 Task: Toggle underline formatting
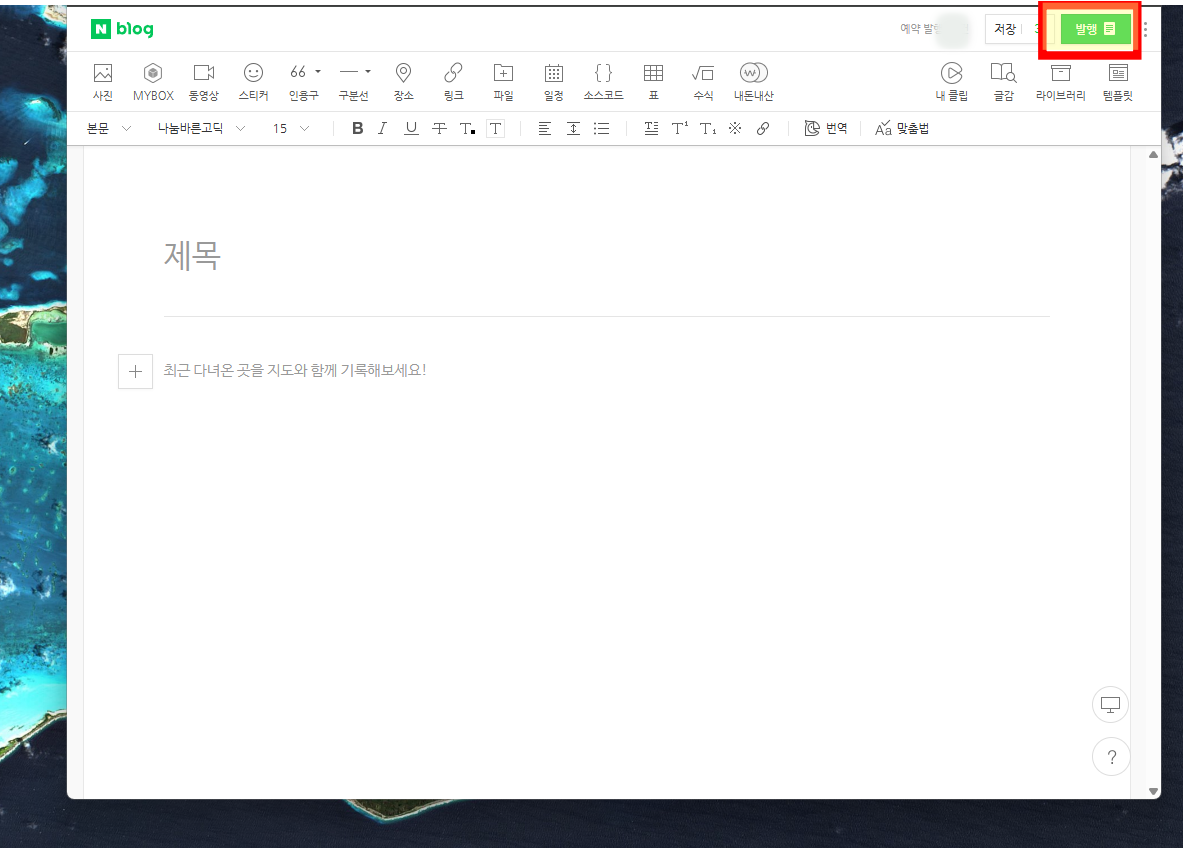[x=411, y=128]
